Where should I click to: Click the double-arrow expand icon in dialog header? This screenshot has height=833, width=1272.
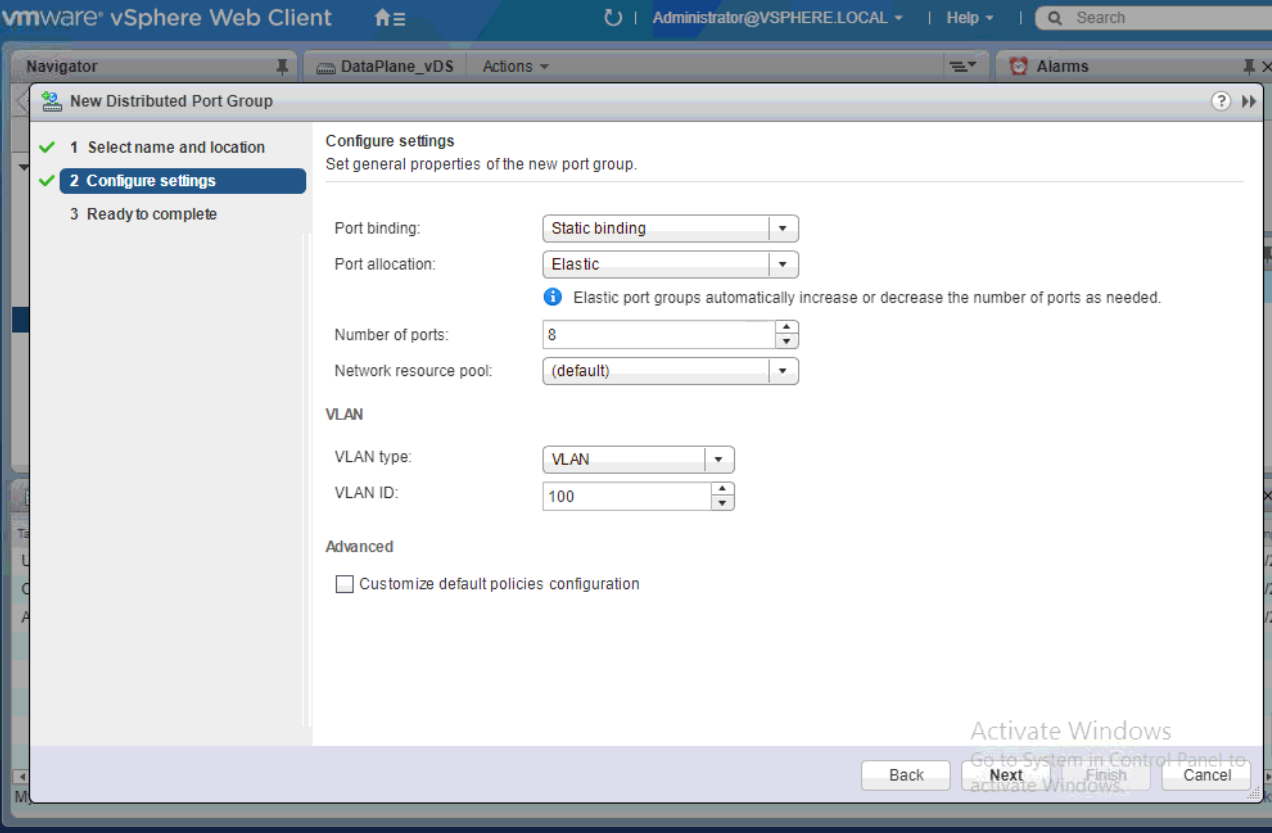(1248, 101)
